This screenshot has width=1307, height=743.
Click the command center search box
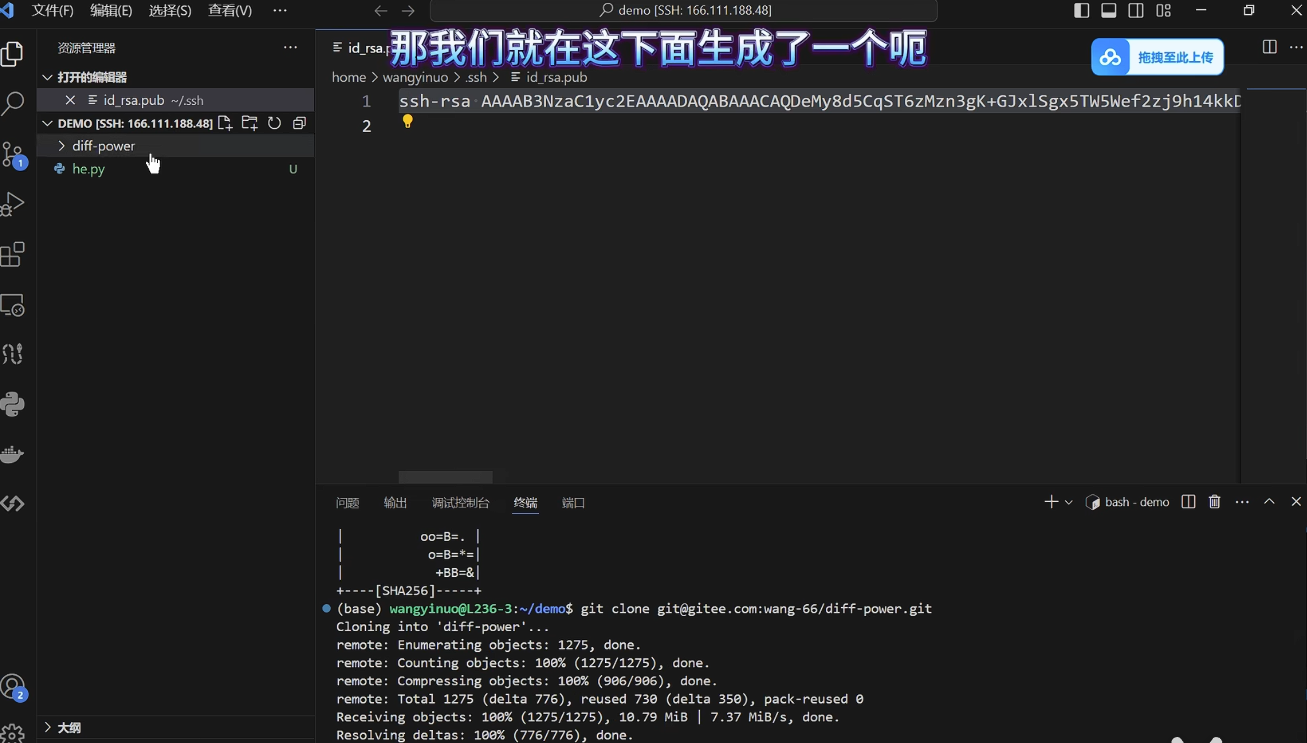(x=684, y=11)
